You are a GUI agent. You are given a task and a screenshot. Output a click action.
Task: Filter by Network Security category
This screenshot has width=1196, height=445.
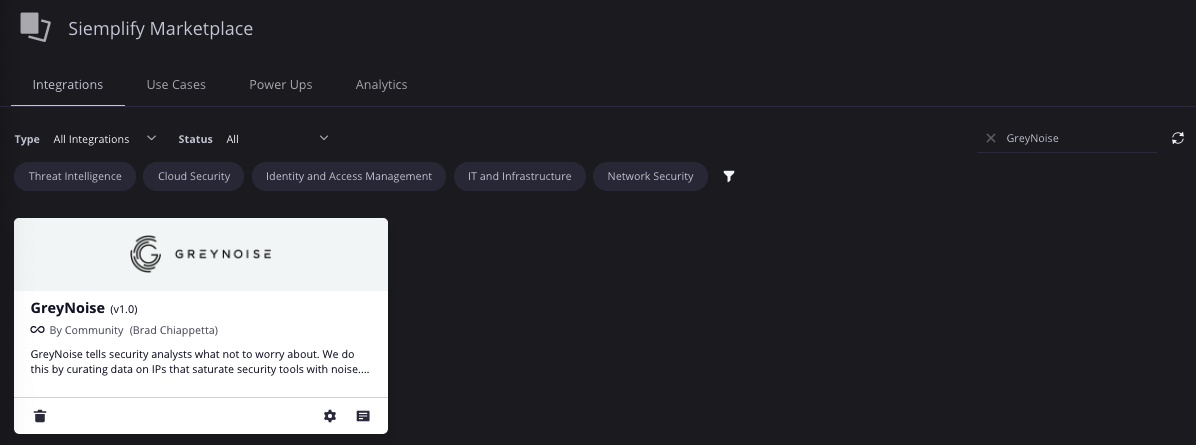tap(650, 176)
